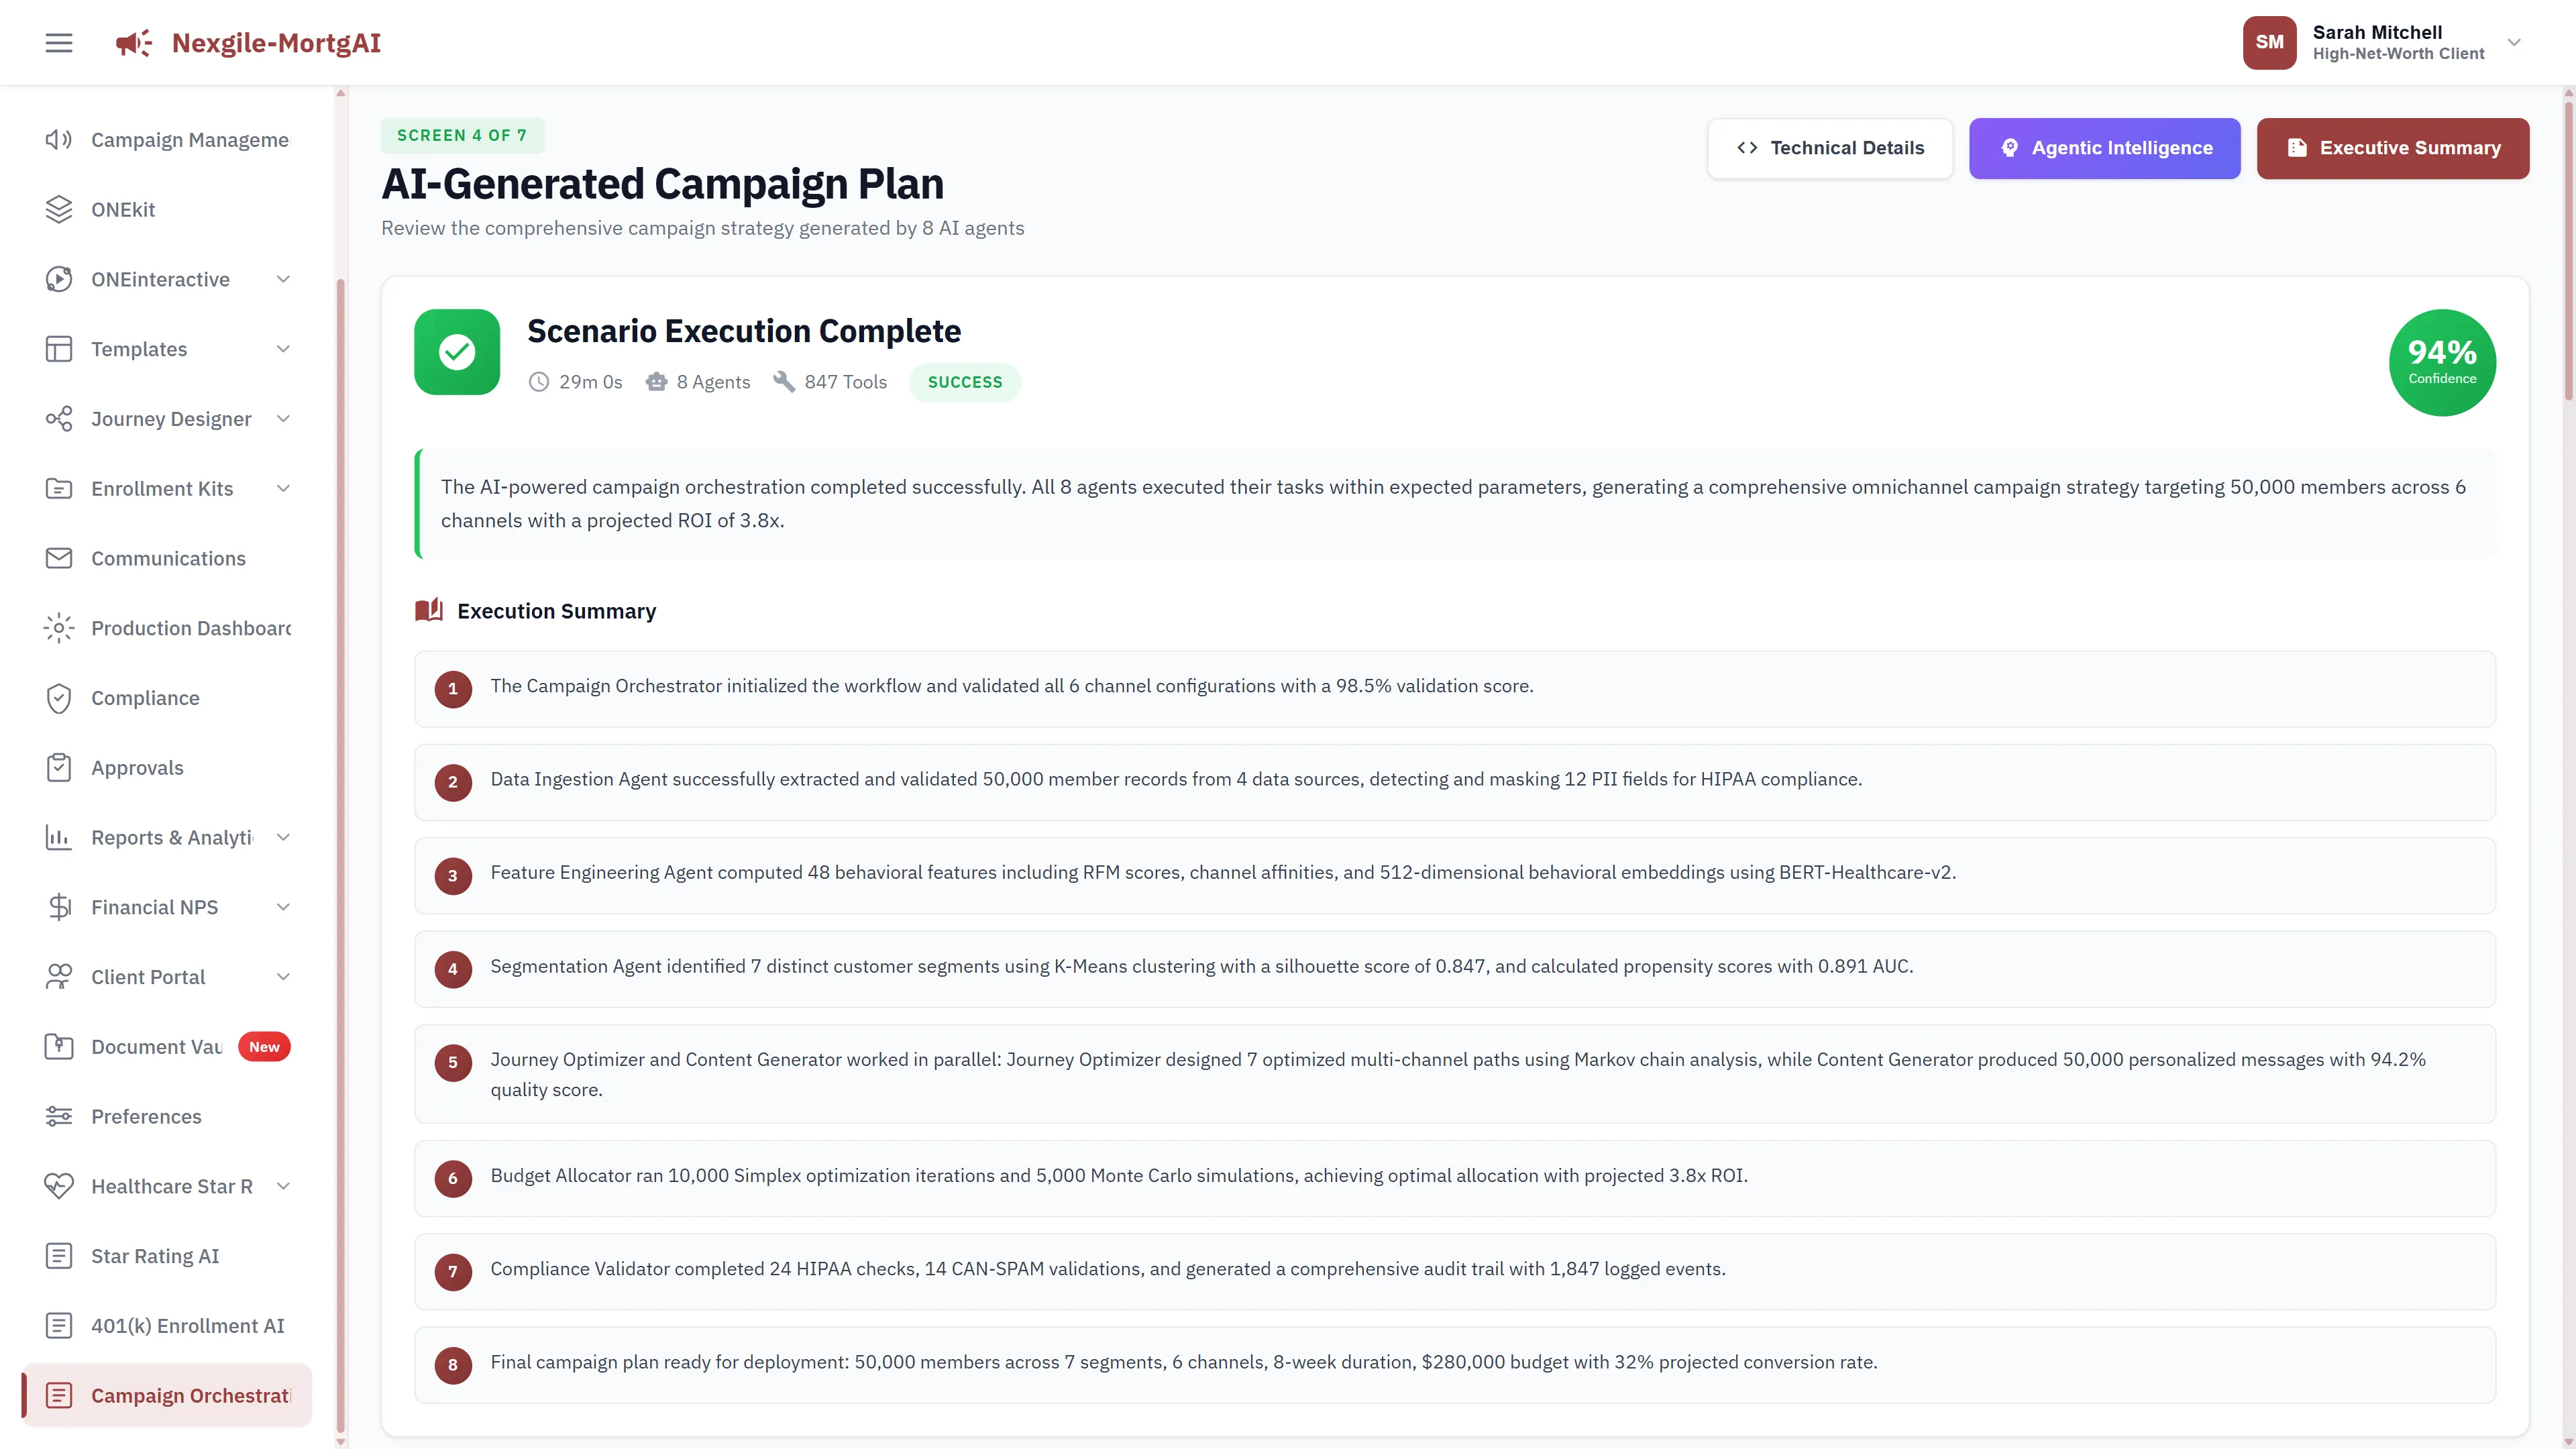The height and width of the screenshot is (1449, 2576).
Task: Open the Executive Summary
Action: 2392,148
